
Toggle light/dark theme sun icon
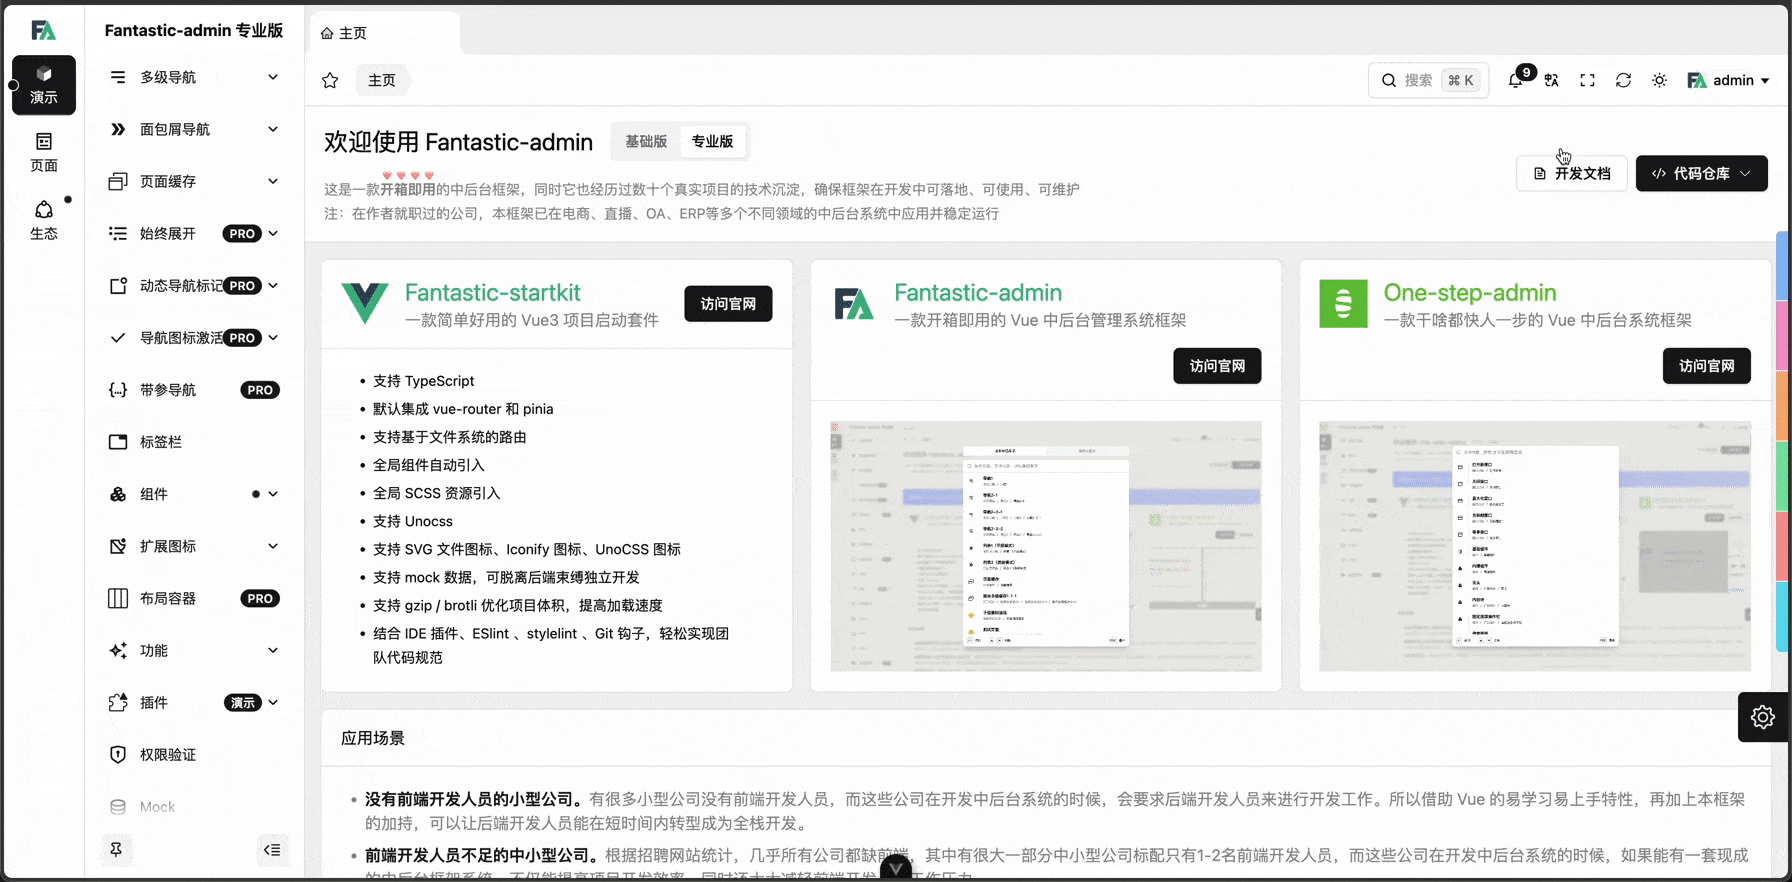tap(1659, 80)
